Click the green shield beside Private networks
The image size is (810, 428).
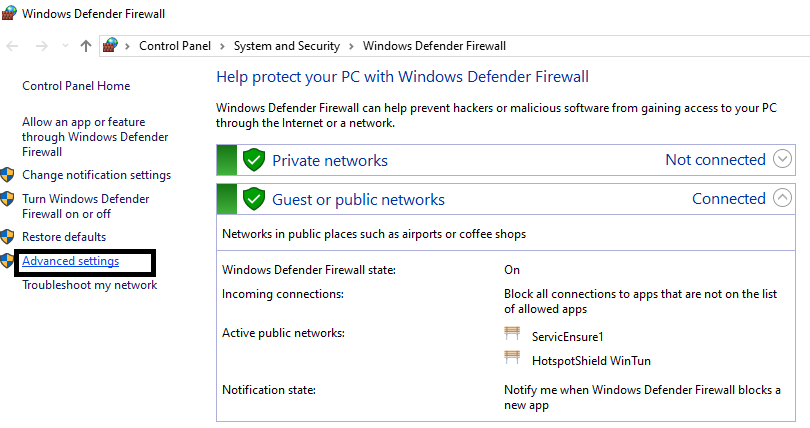(254, 160)
